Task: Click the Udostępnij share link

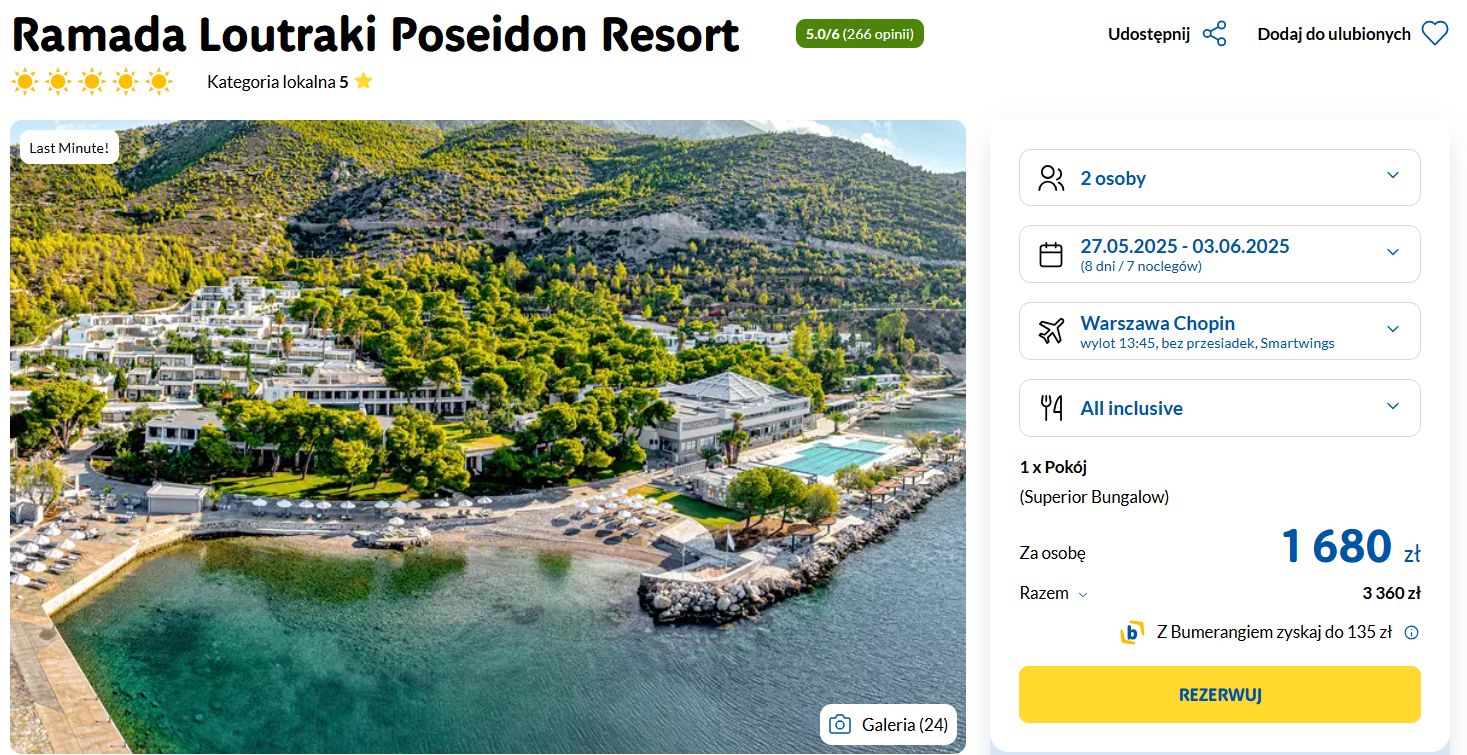Action: (x=1148, y=34)
